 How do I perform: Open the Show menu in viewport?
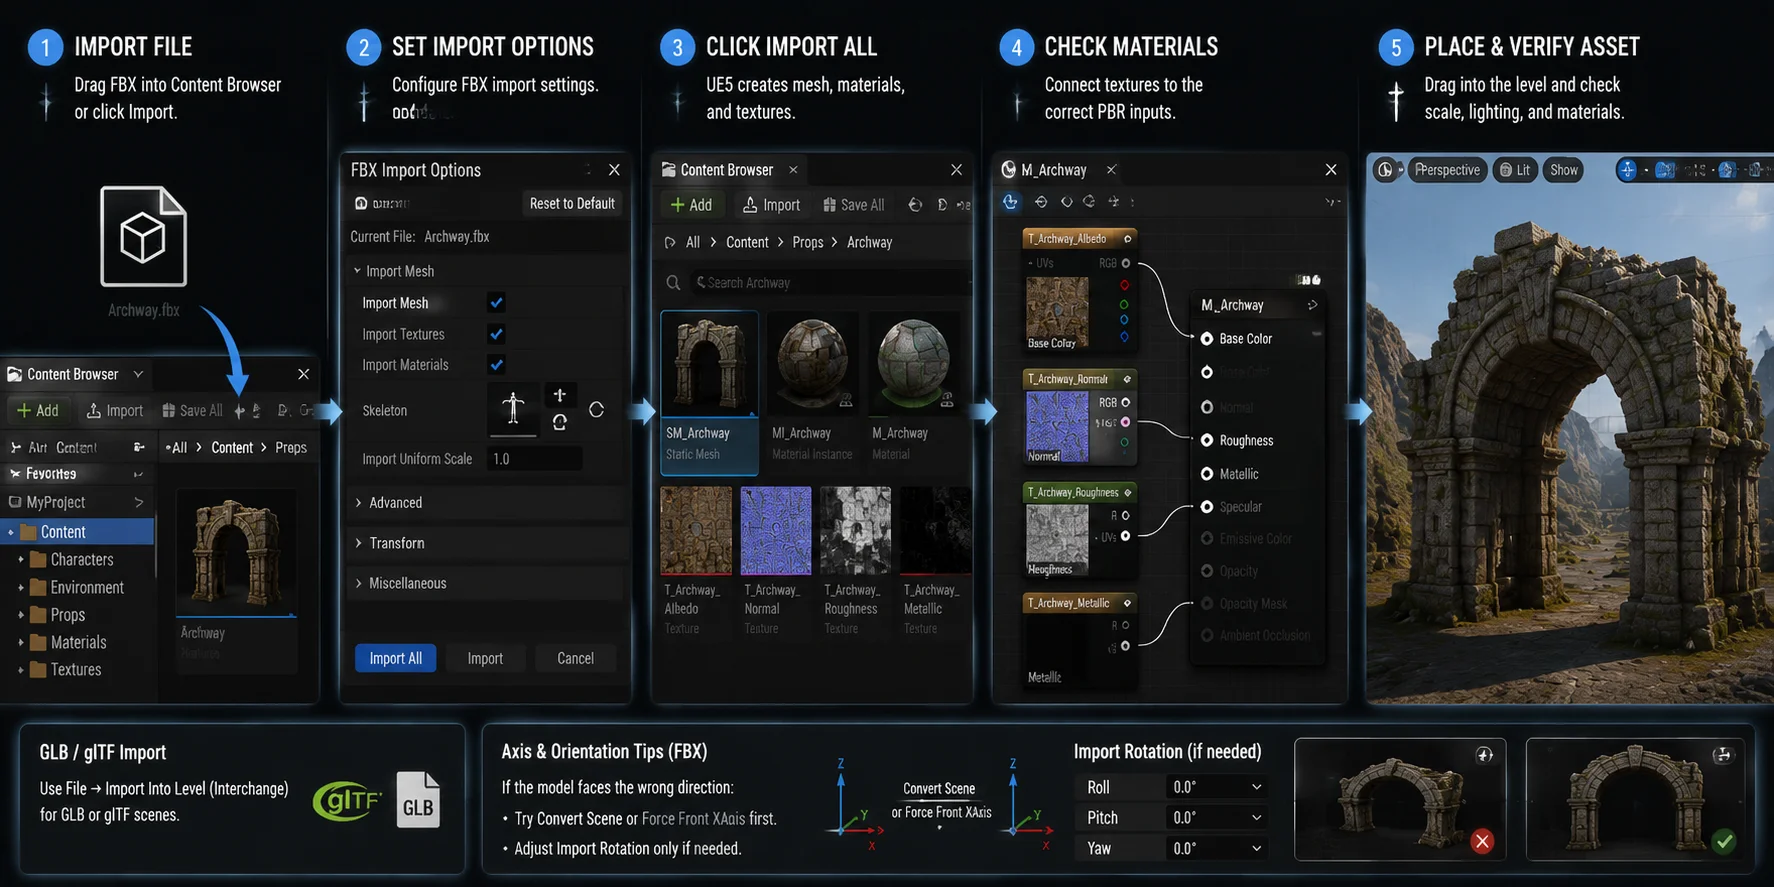pos(1564,170)
